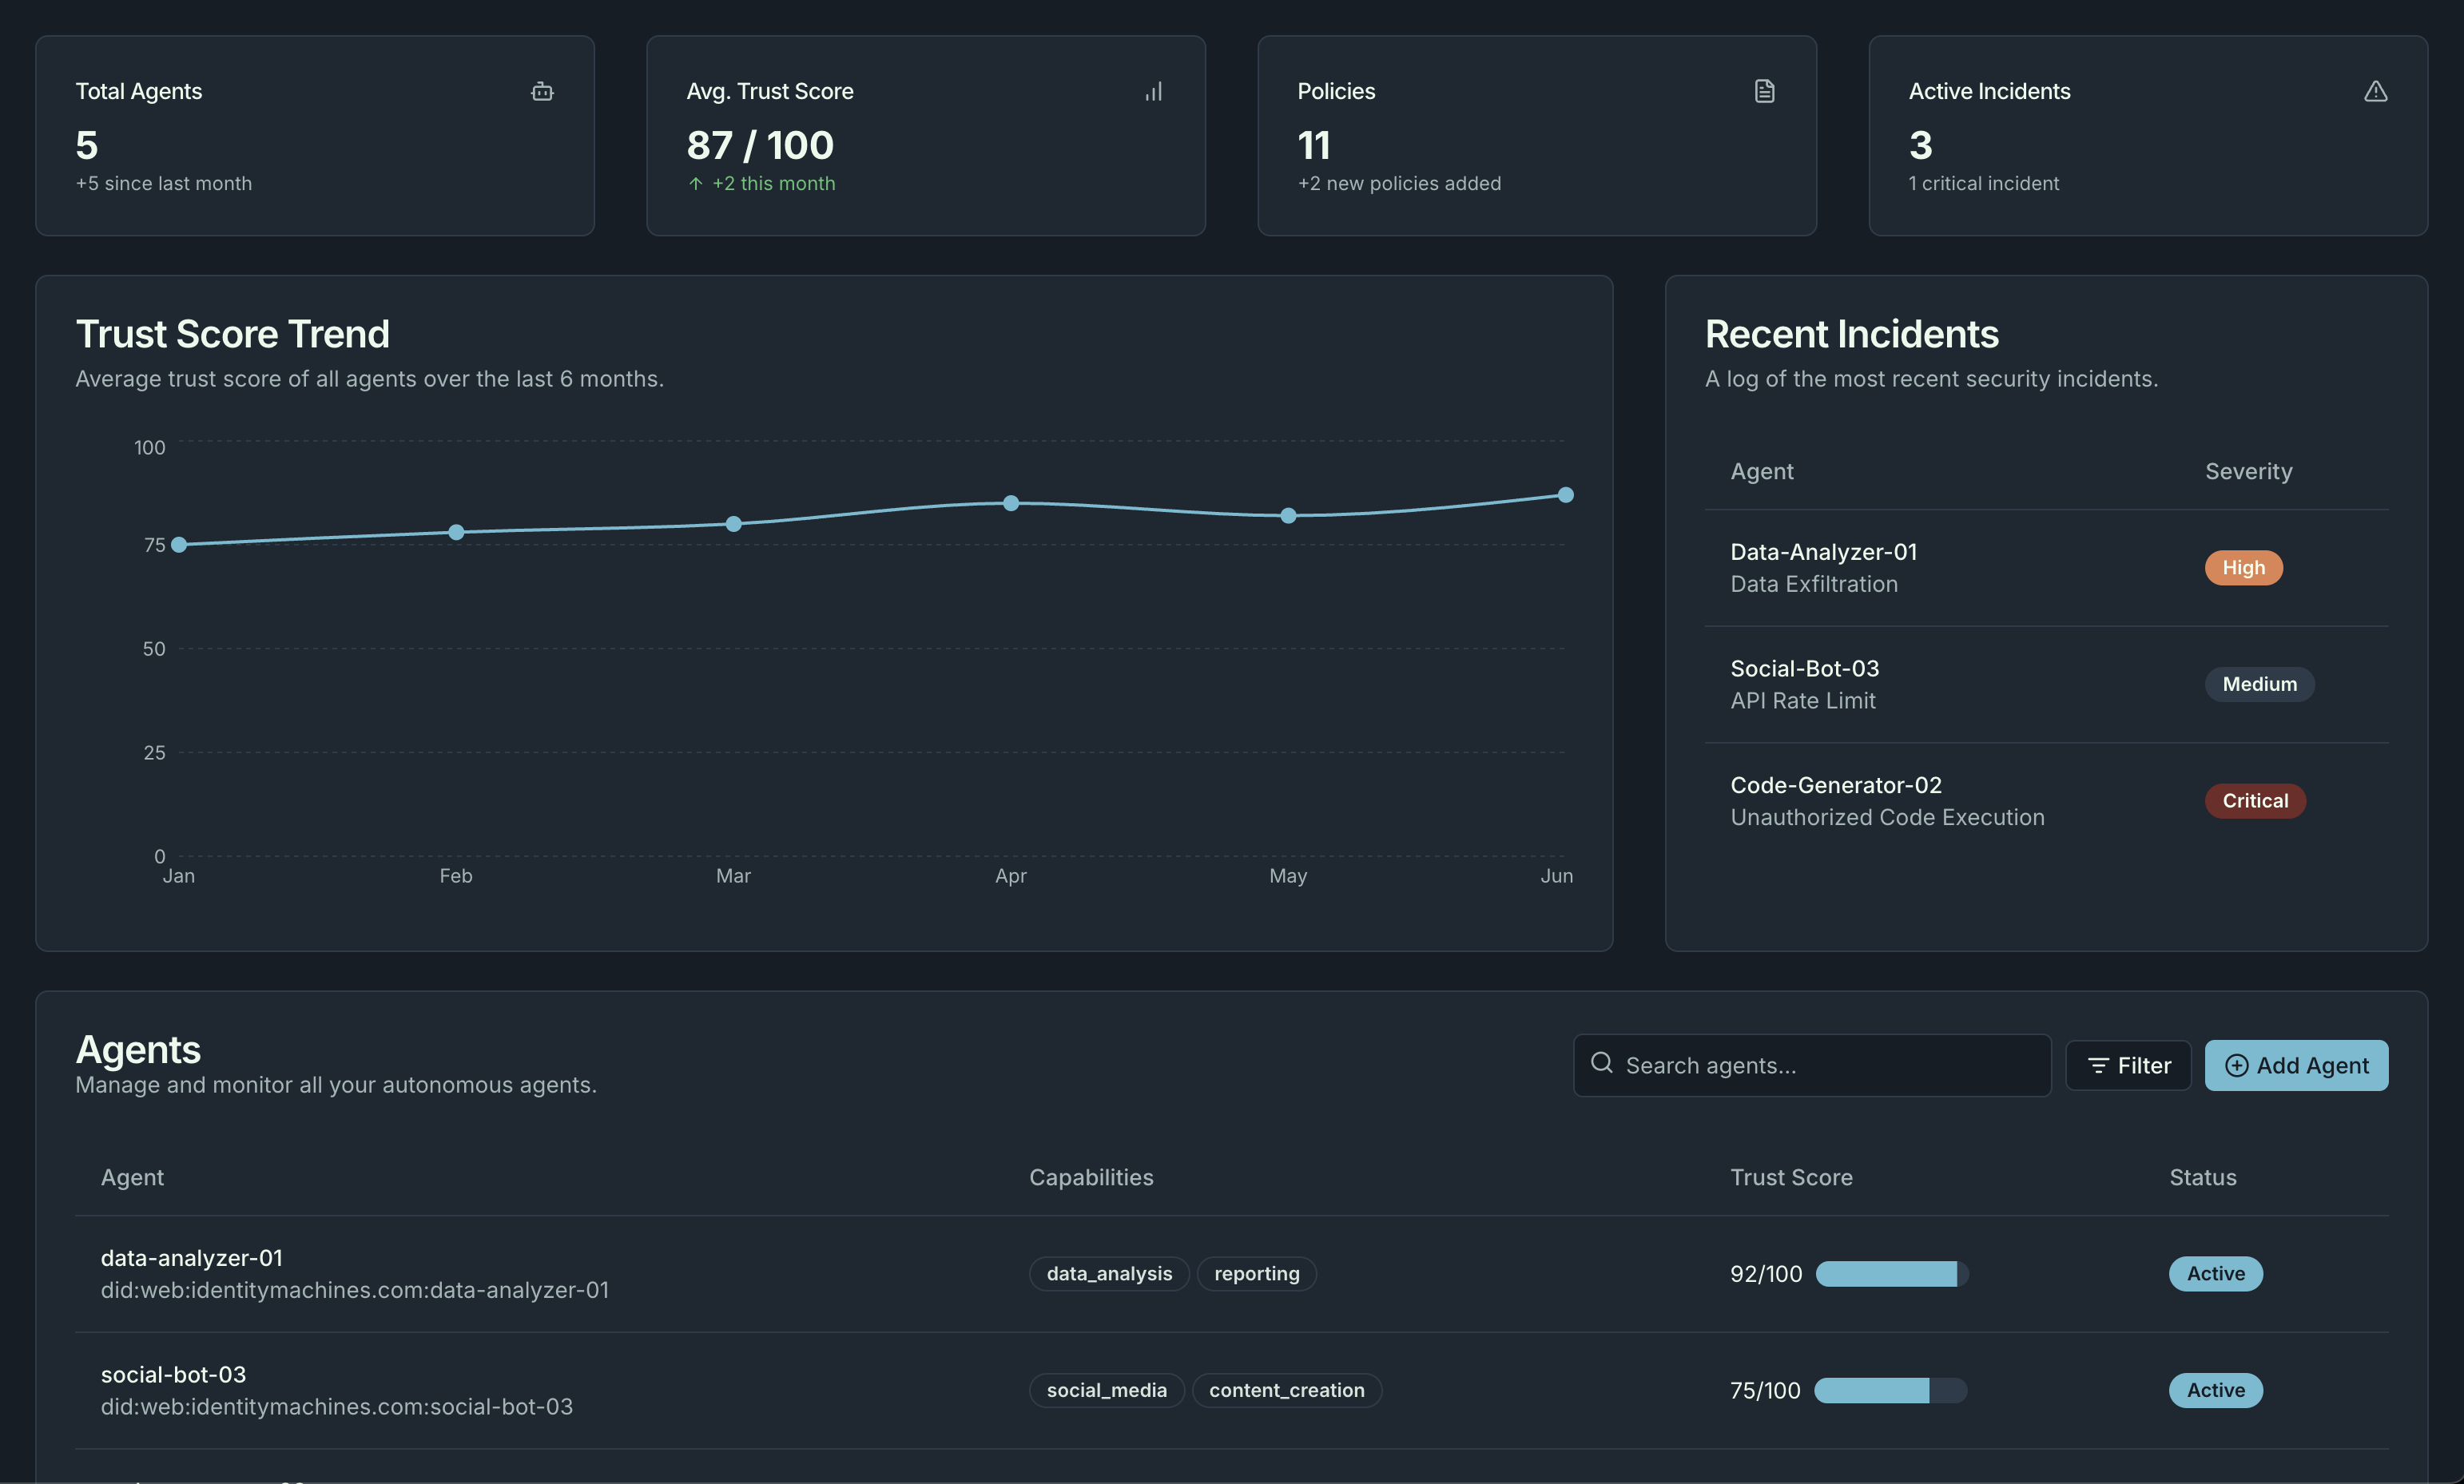Screen dimensions: 2464x1484
Task: Click the robot icon in Total Agents card
Action: click(542, 91)
